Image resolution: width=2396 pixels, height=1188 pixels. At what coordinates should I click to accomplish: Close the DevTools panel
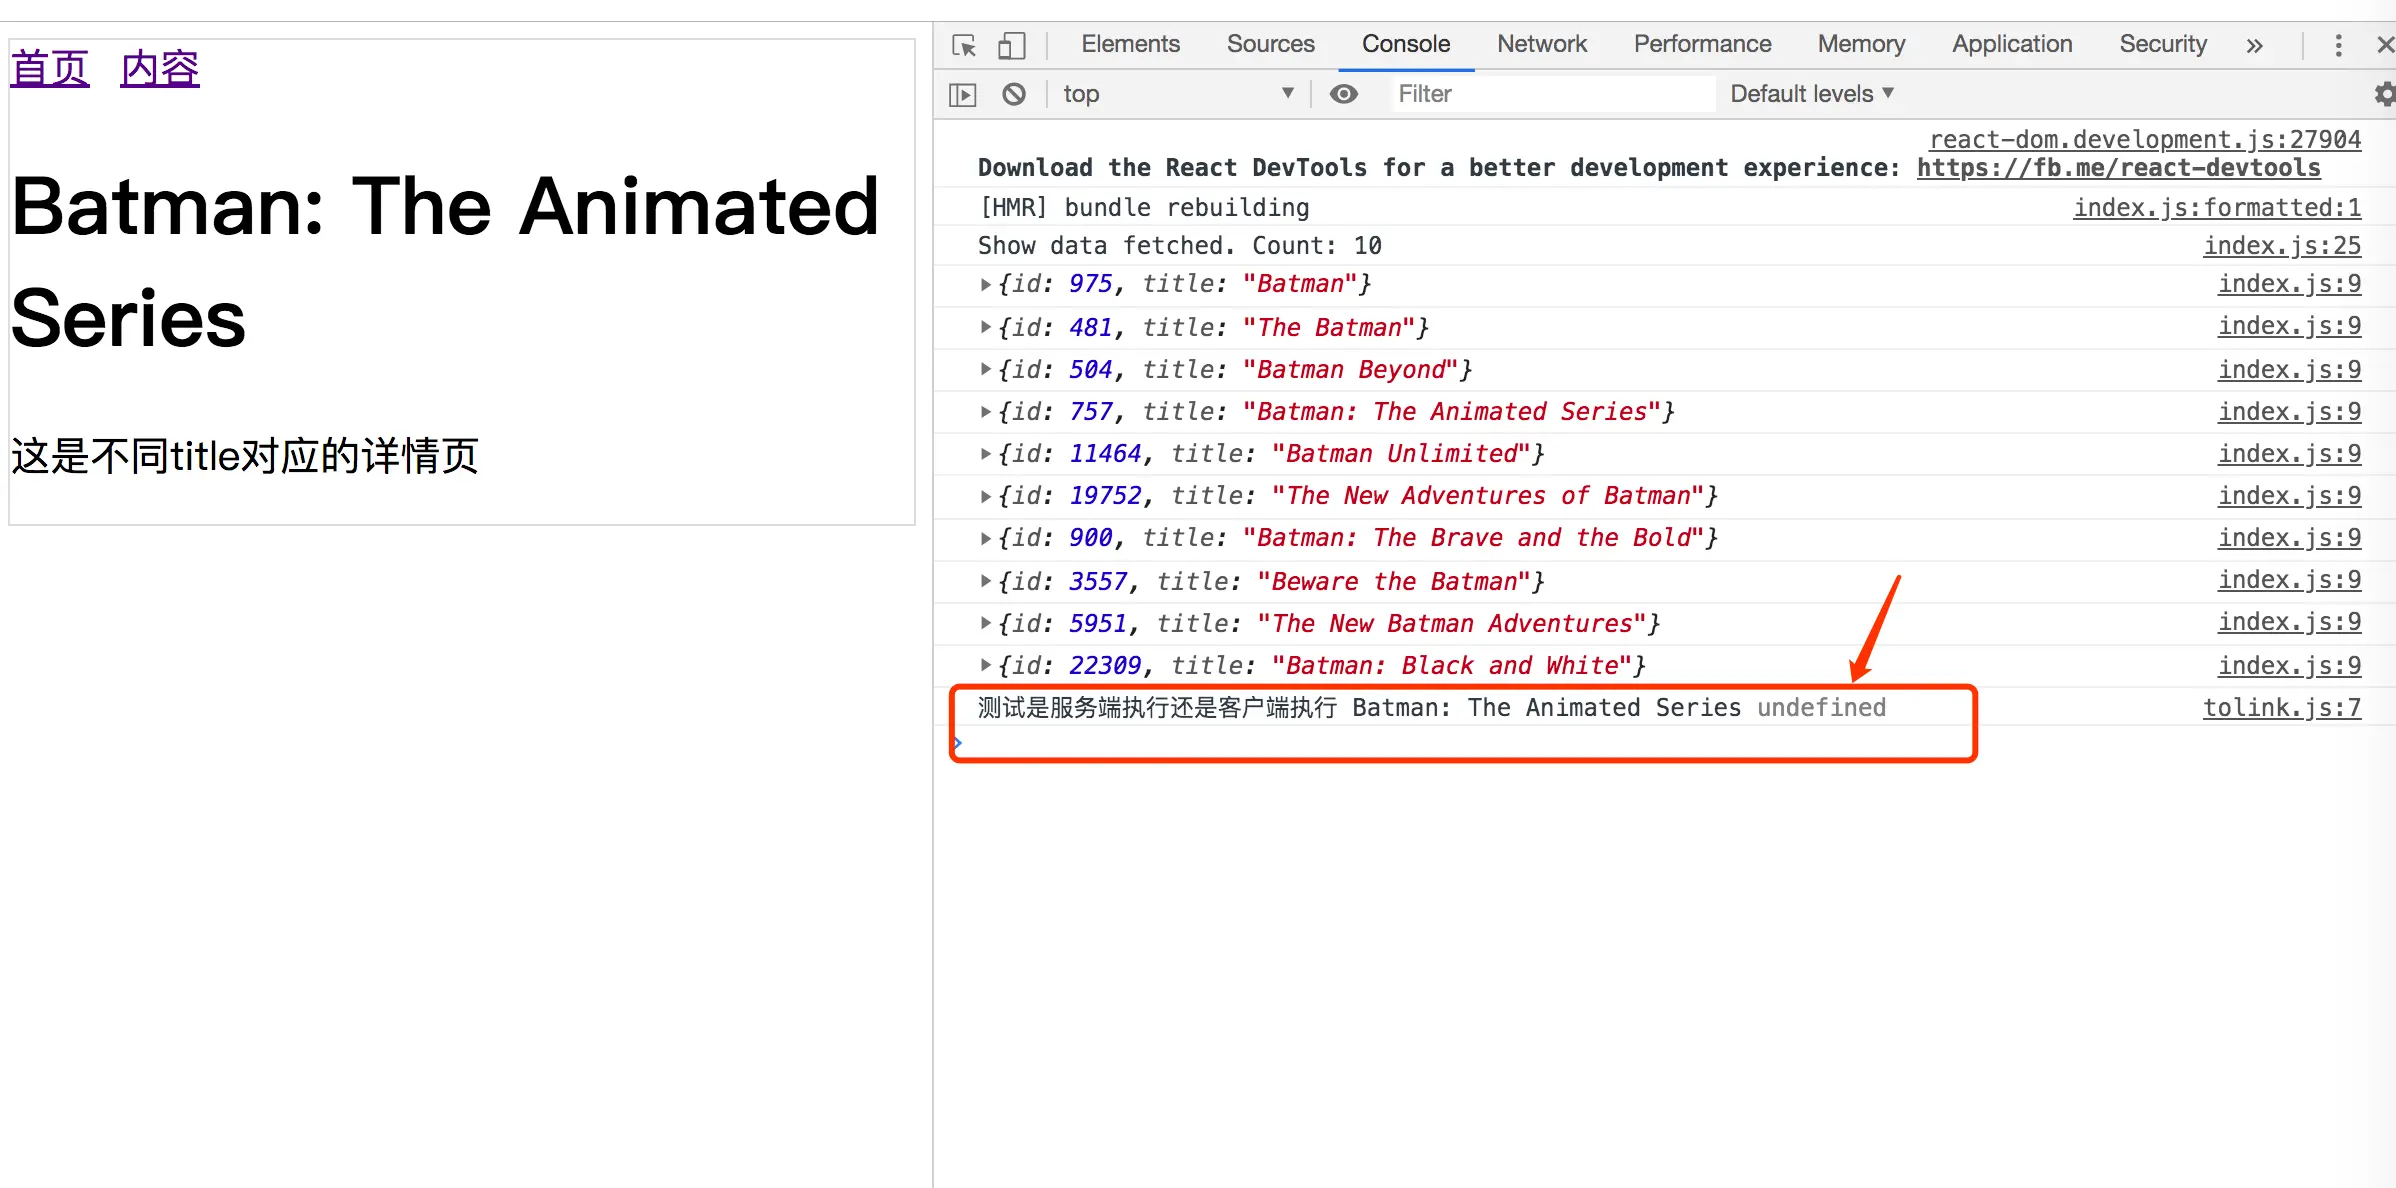click(x=2385, y=45)
